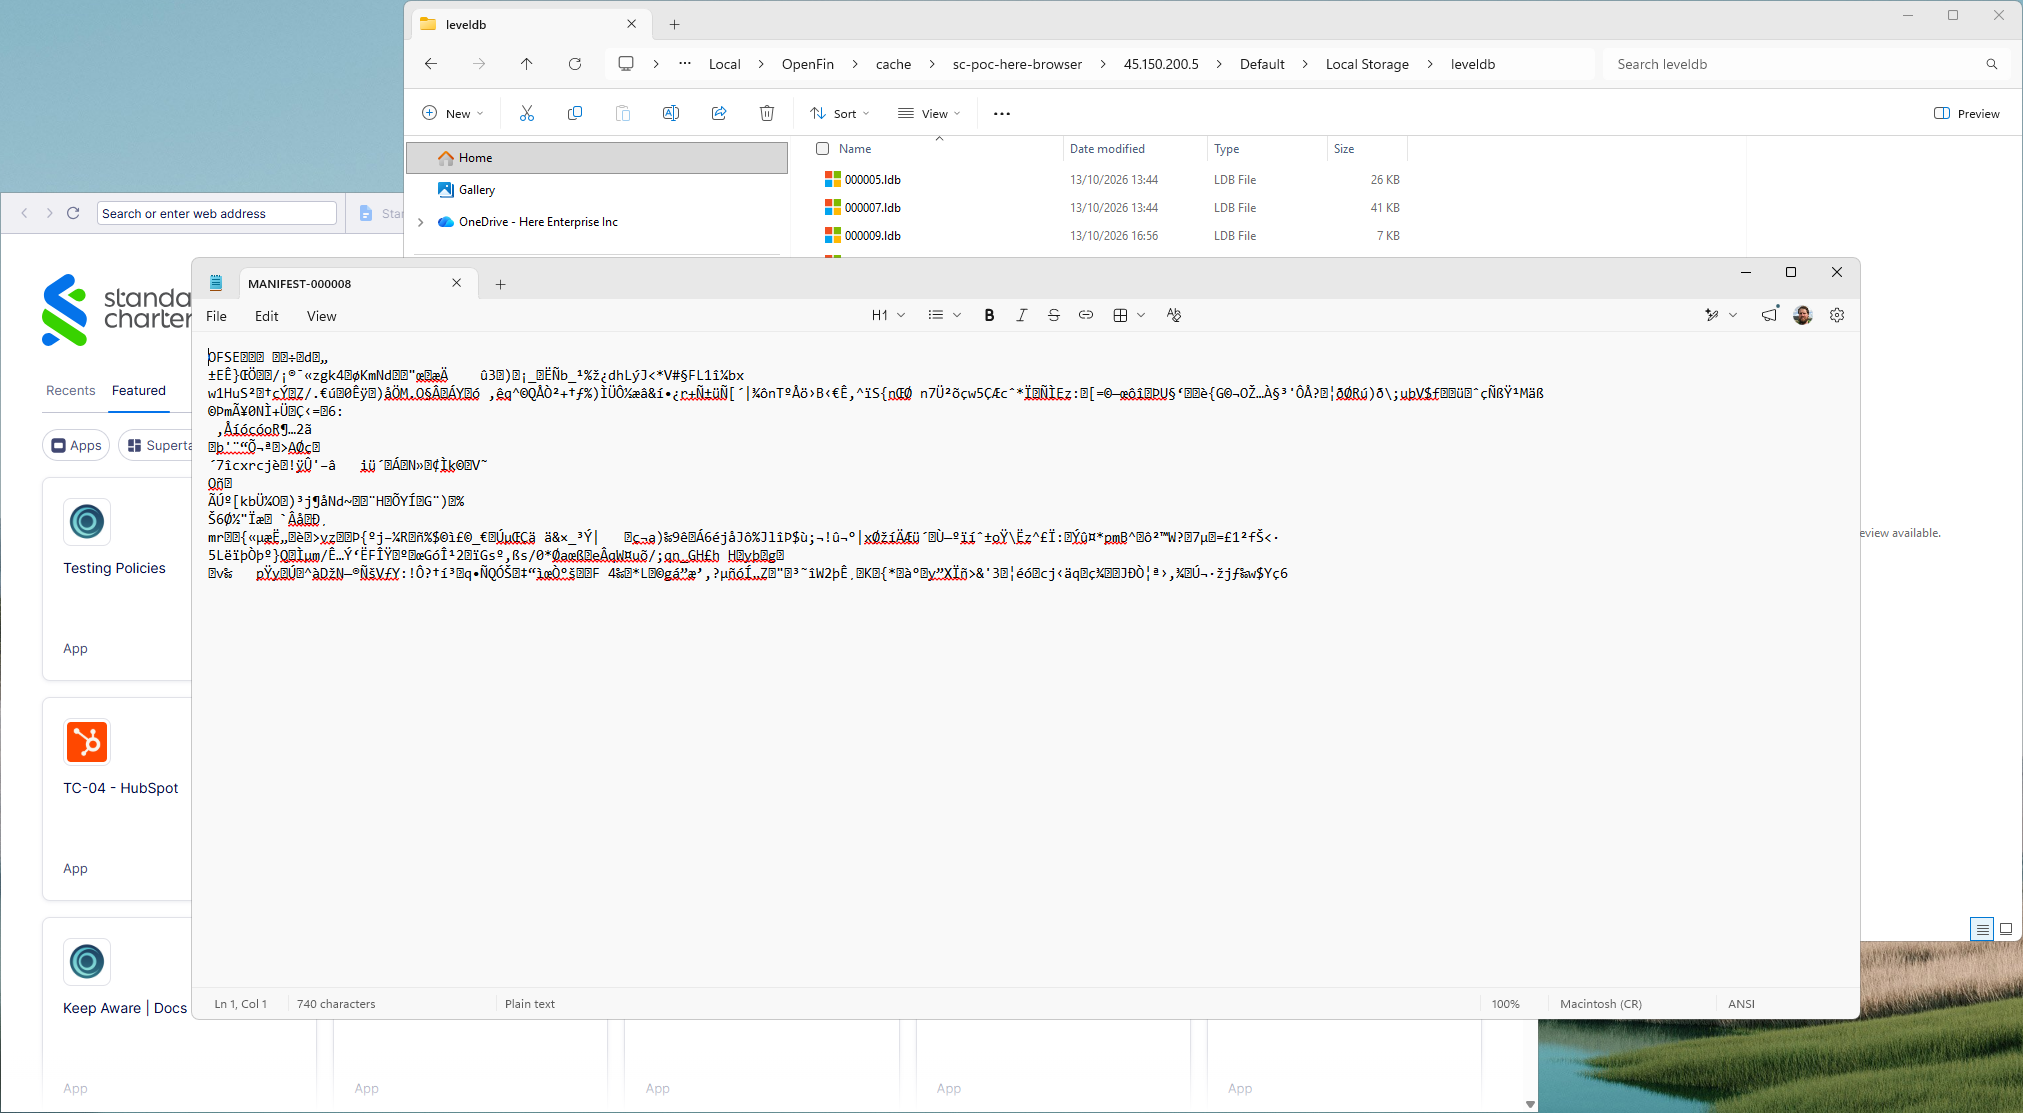
Task: Click the Notepad feedback megaphone icon
Action: [1770, 315]
